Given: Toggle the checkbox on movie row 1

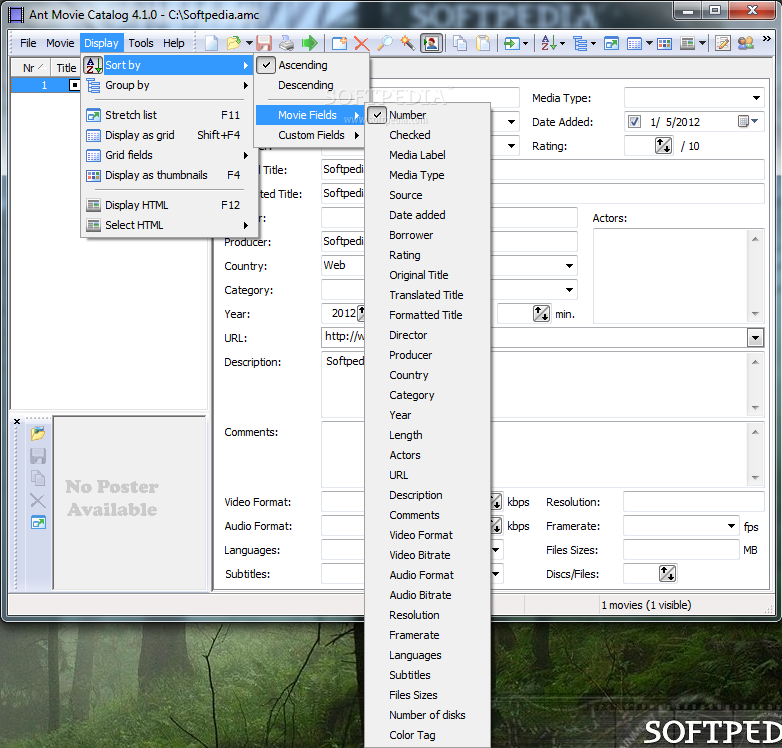Looking at the screenshot, I should coord(74,85).
